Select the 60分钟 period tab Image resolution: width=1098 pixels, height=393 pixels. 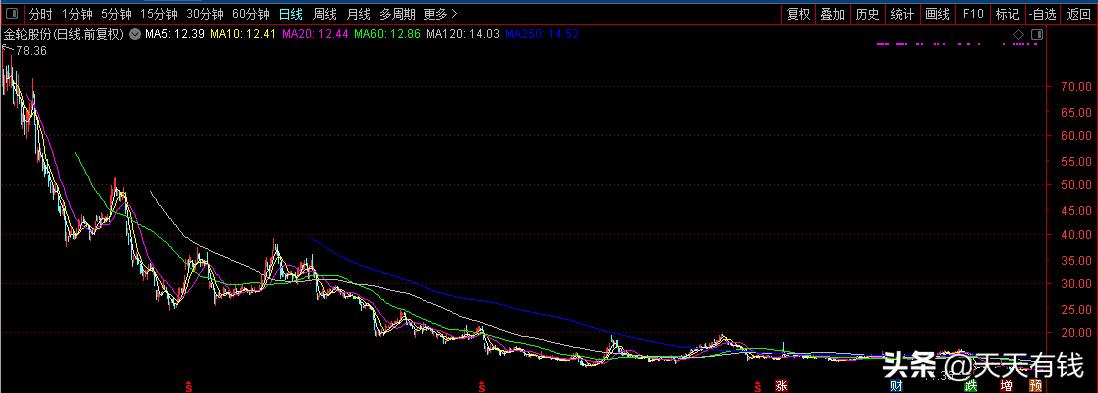coord(251,14)
